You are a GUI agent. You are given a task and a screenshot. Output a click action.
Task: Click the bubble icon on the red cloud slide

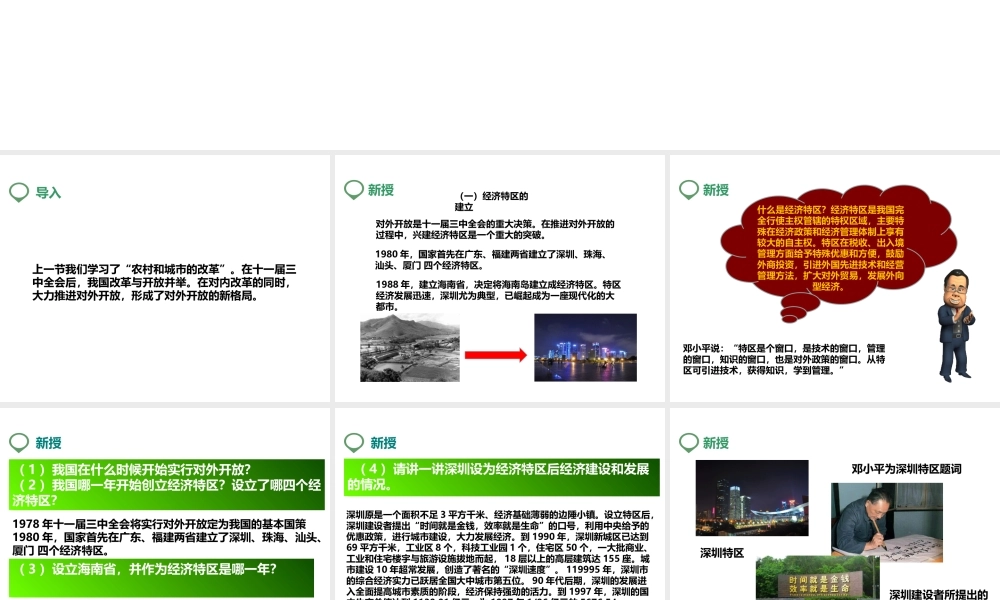tap(689, 189)
